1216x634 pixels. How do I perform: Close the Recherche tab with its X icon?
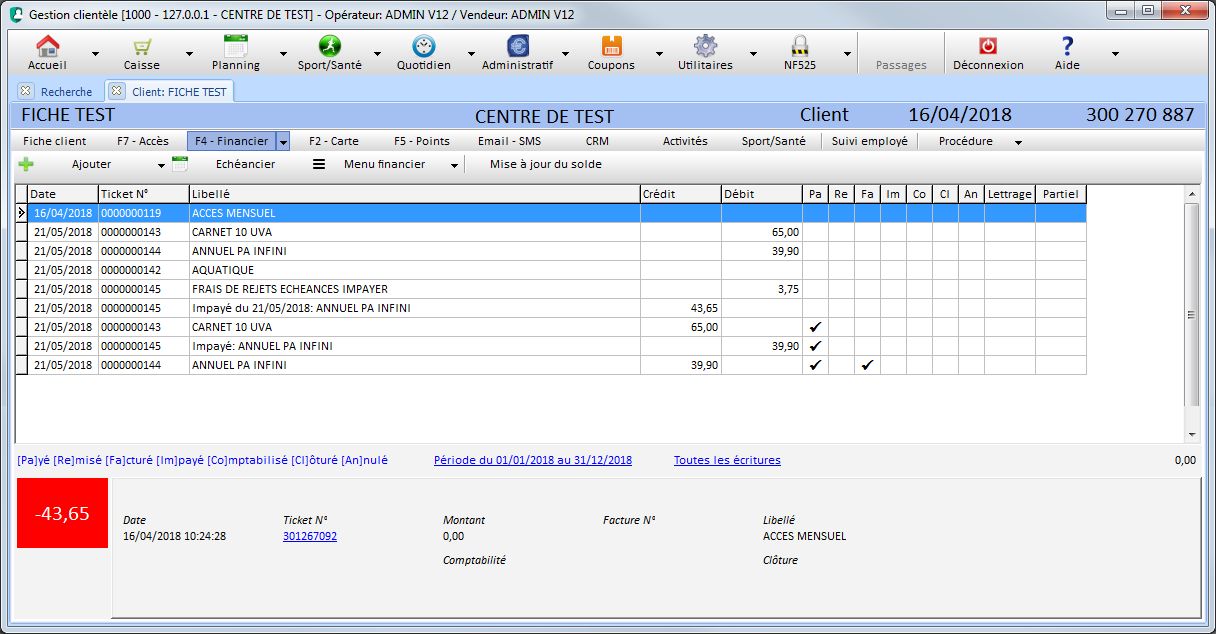[x=26, y=91]
